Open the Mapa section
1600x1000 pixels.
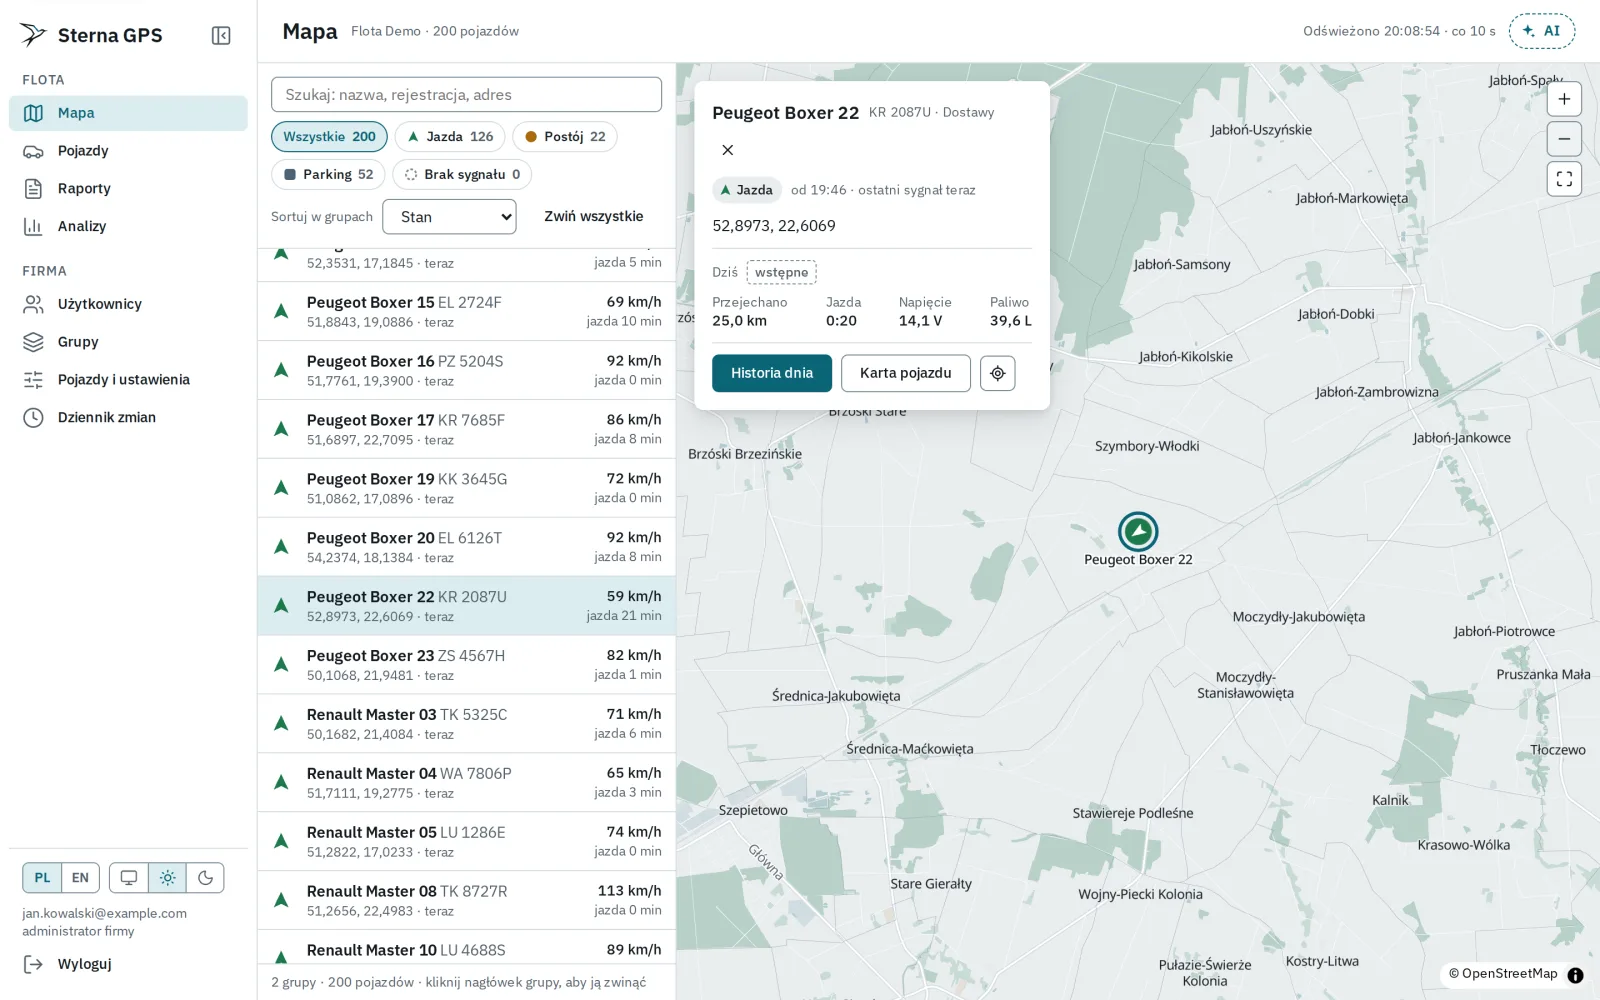(x=128, y=113)
